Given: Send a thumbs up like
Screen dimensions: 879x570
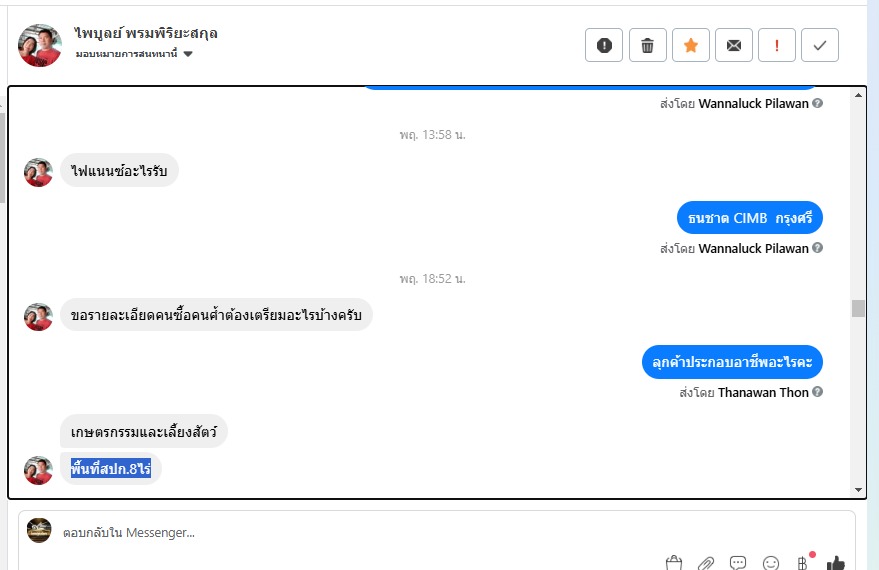Looking at the screenshot, I should click(836, 563).
